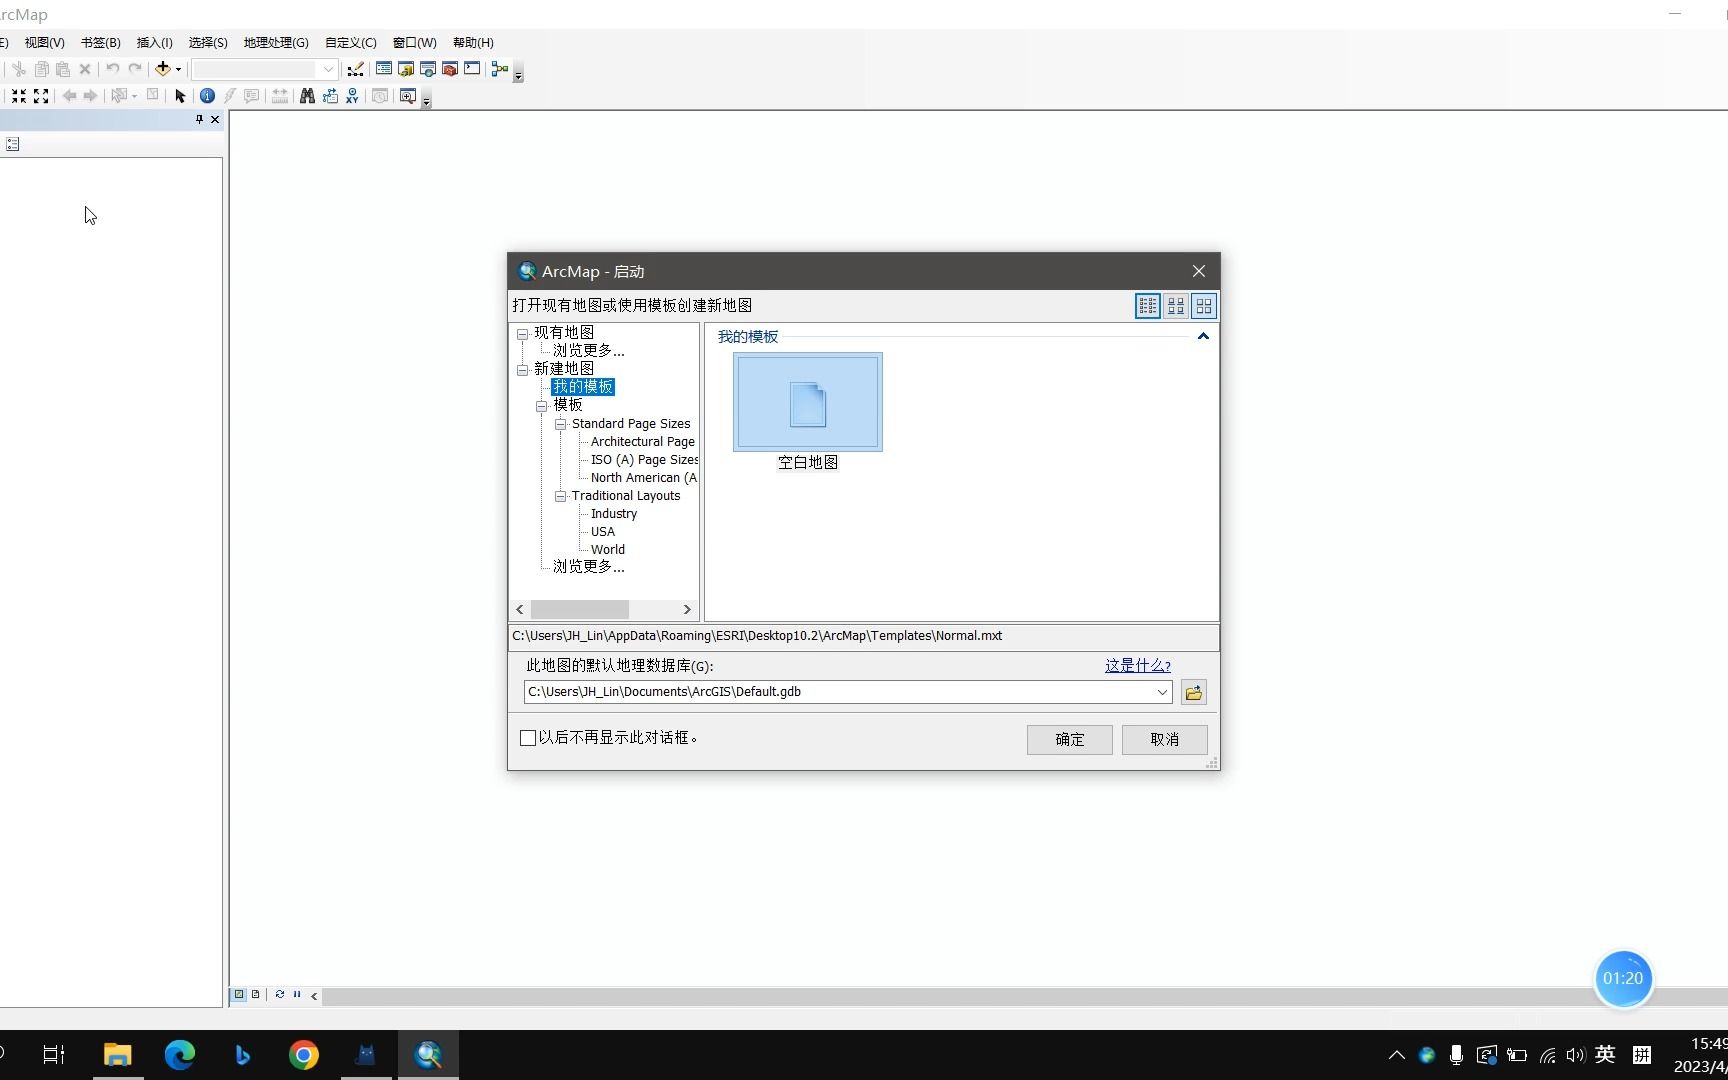Collapse the Traditional Layouts node
1728x1080 pixels.
560,496
